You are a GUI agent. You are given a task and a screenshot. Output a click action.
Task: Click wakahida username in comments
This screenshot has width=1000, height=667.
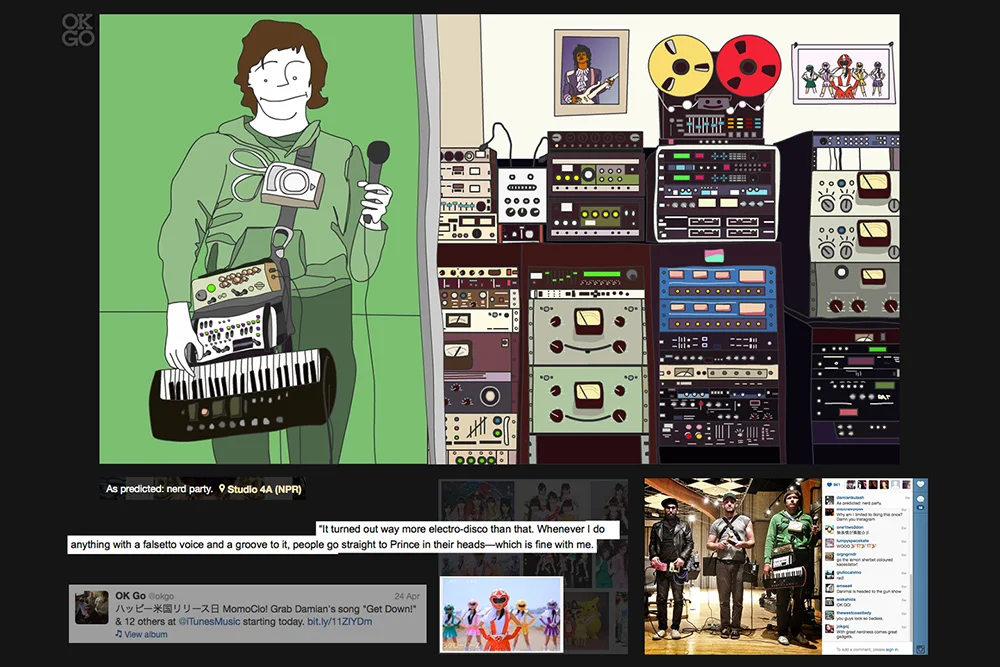pos(846,599)
